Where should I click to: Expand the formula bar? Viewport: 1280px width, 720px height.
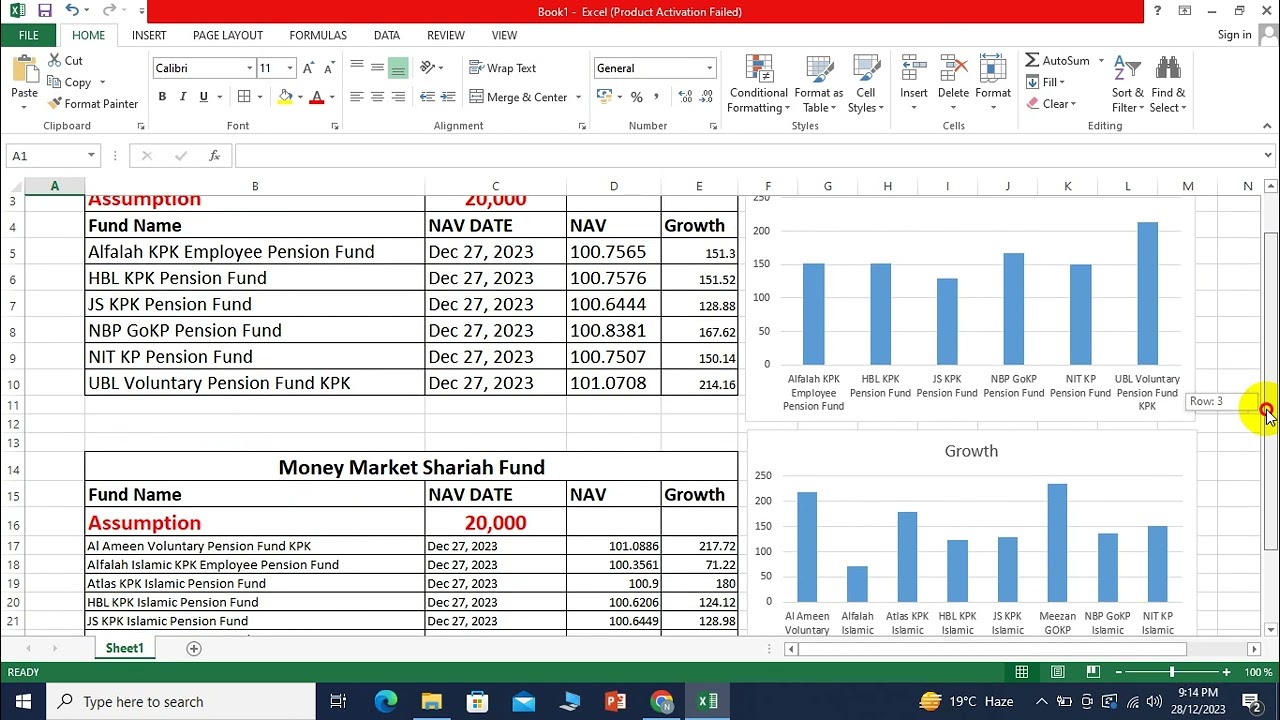click(1268, 155)
